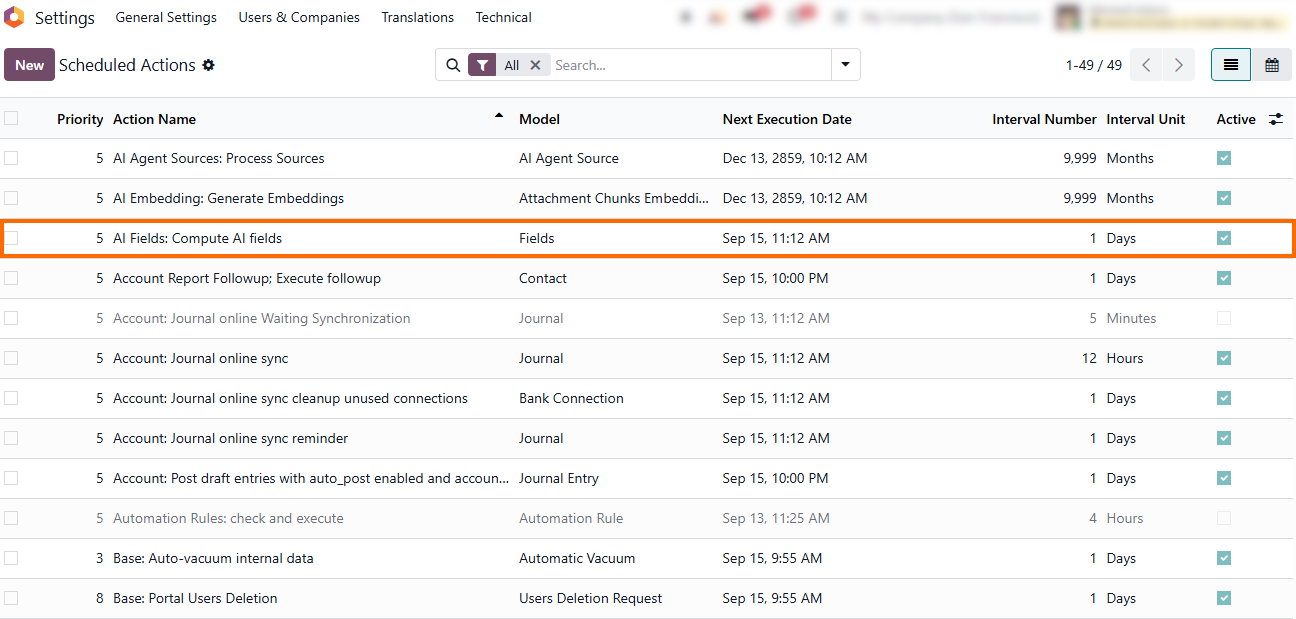The image size is (1296, 619).
Task: Select the AI Fields: Compute AI fields row checkbox
Action: pos(11,238)
